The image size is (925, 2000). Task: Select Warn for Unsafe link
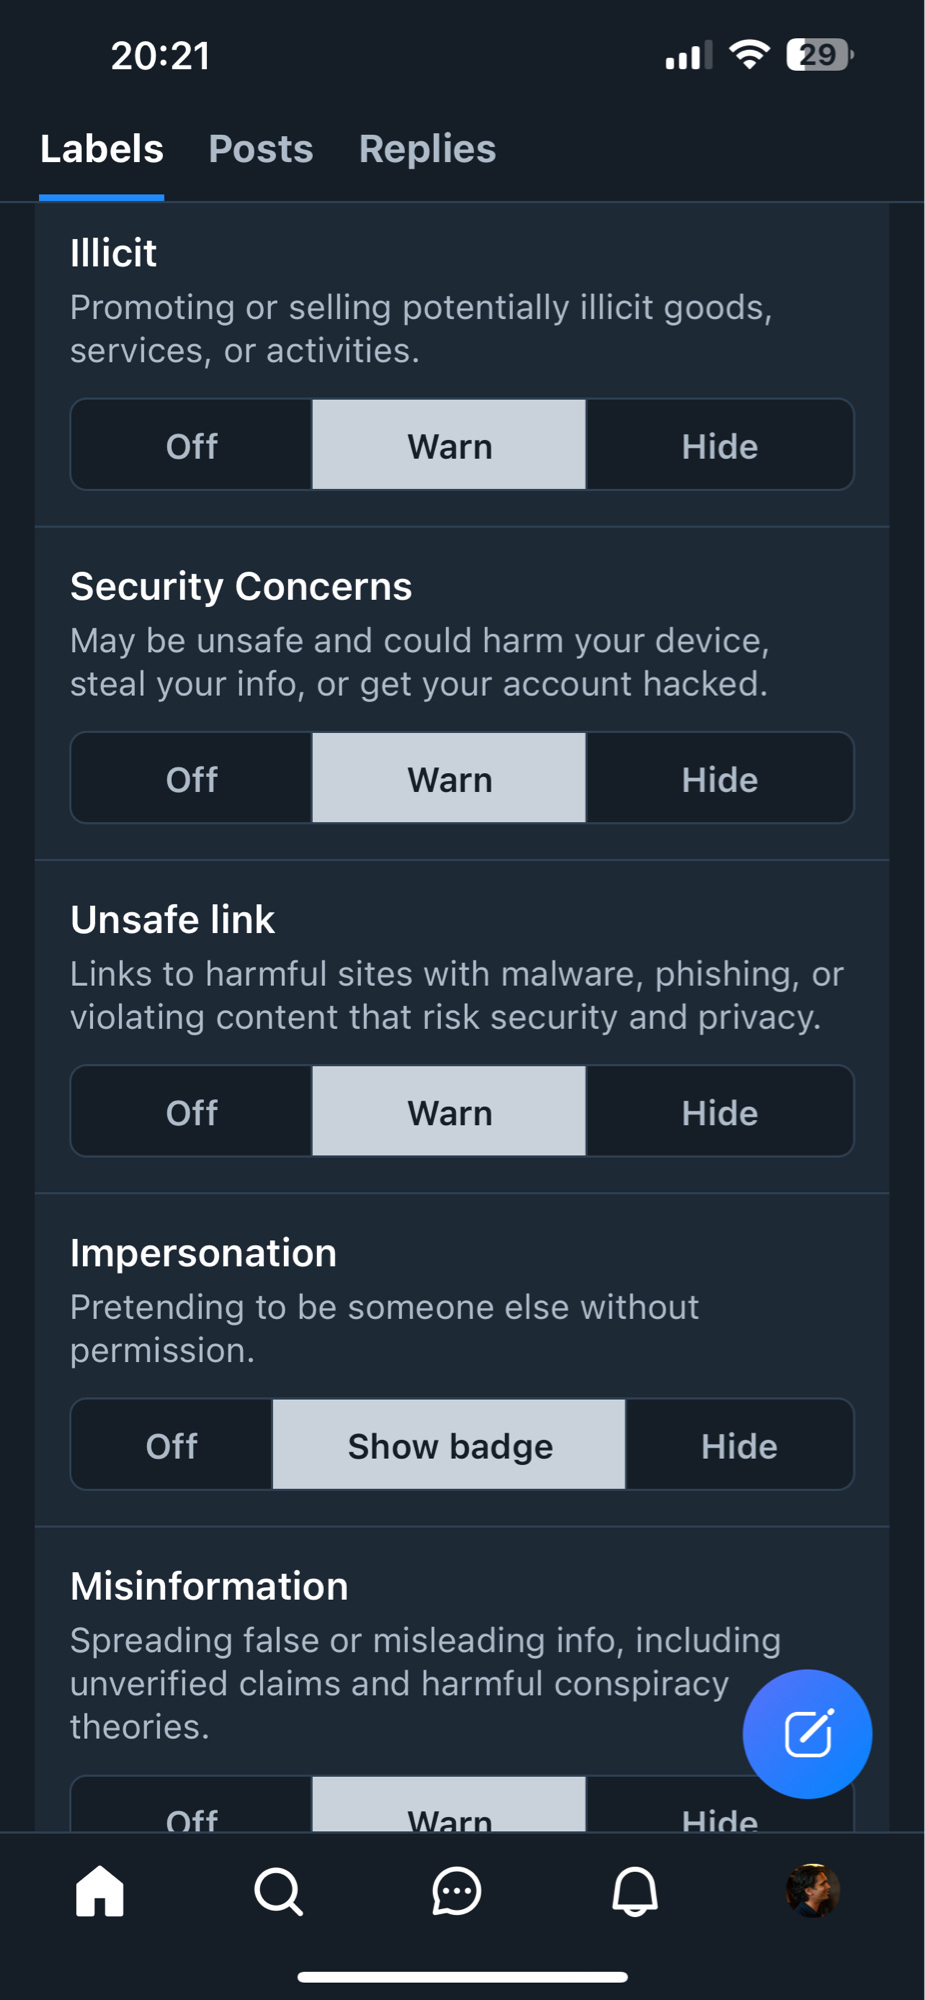click(x=449, y=1112)
